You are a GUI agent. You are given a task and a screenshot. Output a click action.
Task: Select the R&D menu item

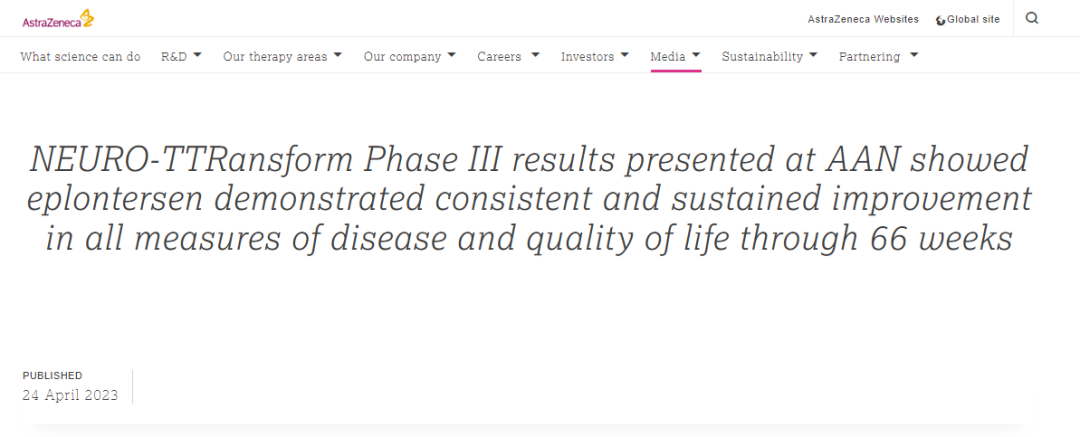(x=173, y=57)
